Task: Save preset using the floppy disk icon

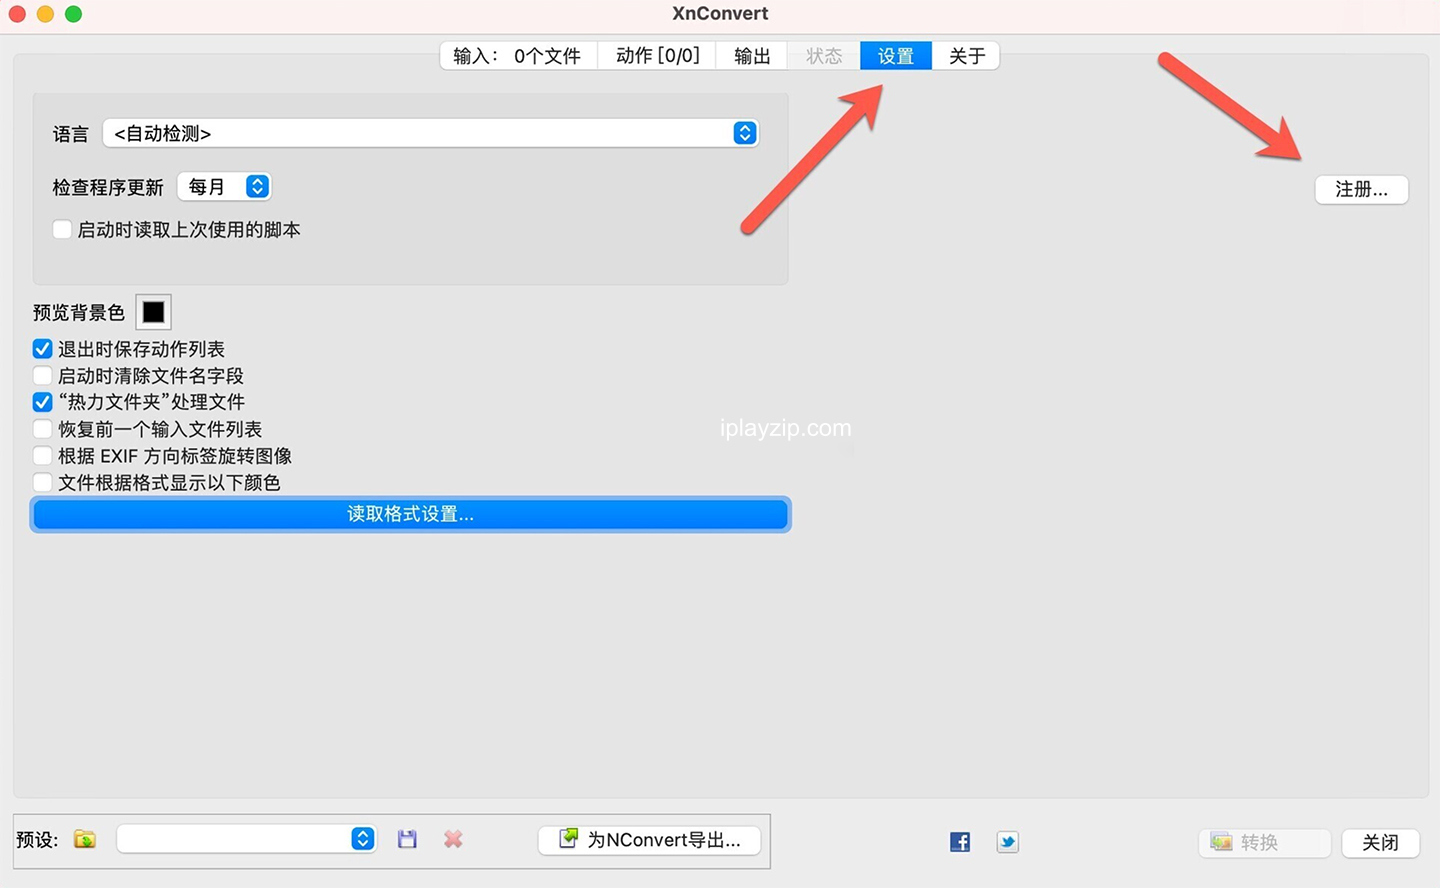Action: pos(407,839)
